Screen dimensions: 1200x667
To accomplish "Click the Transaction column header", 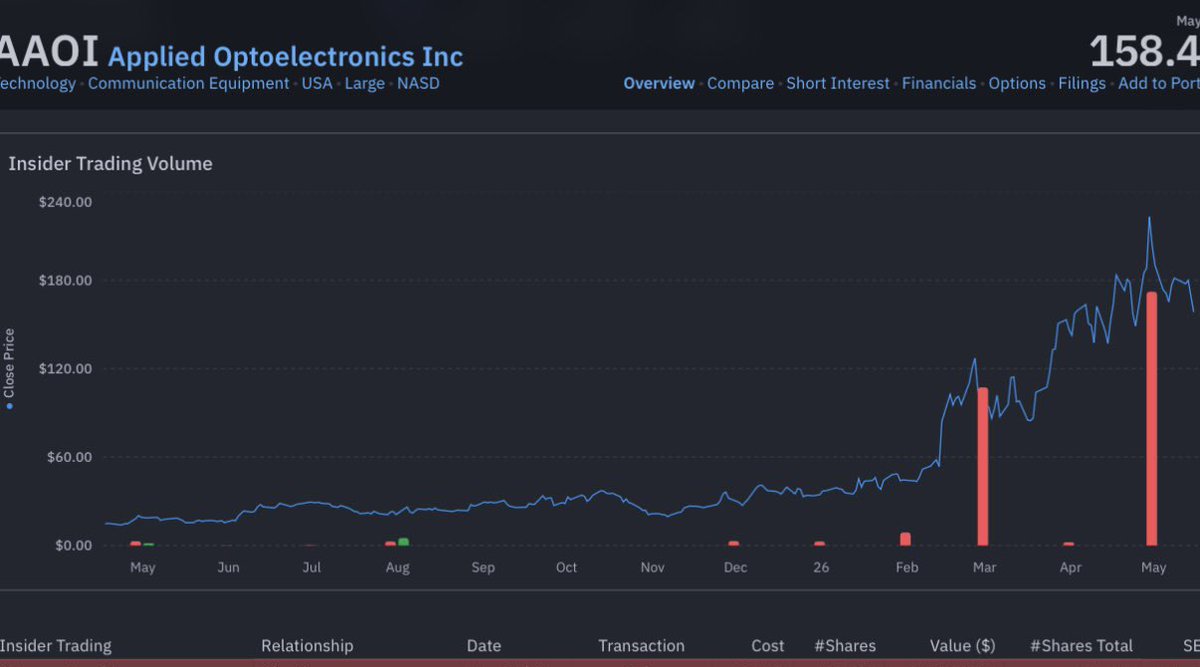I will (641, 646).
